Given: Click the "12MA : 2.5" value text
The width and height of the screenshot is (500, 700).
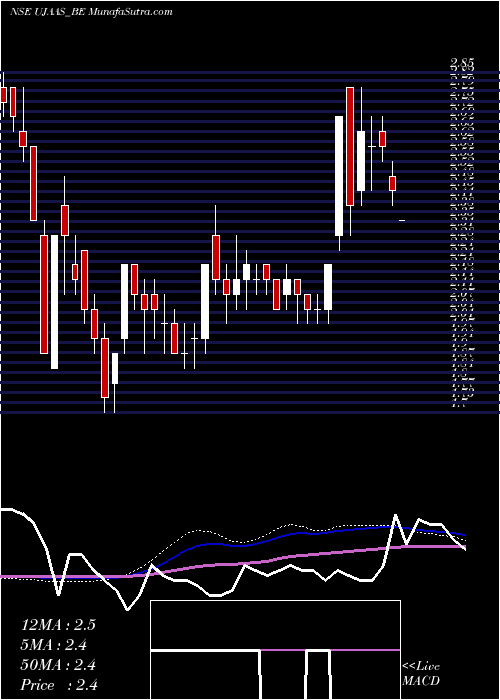Looking at the screenshot, I should tap(58, 625).
